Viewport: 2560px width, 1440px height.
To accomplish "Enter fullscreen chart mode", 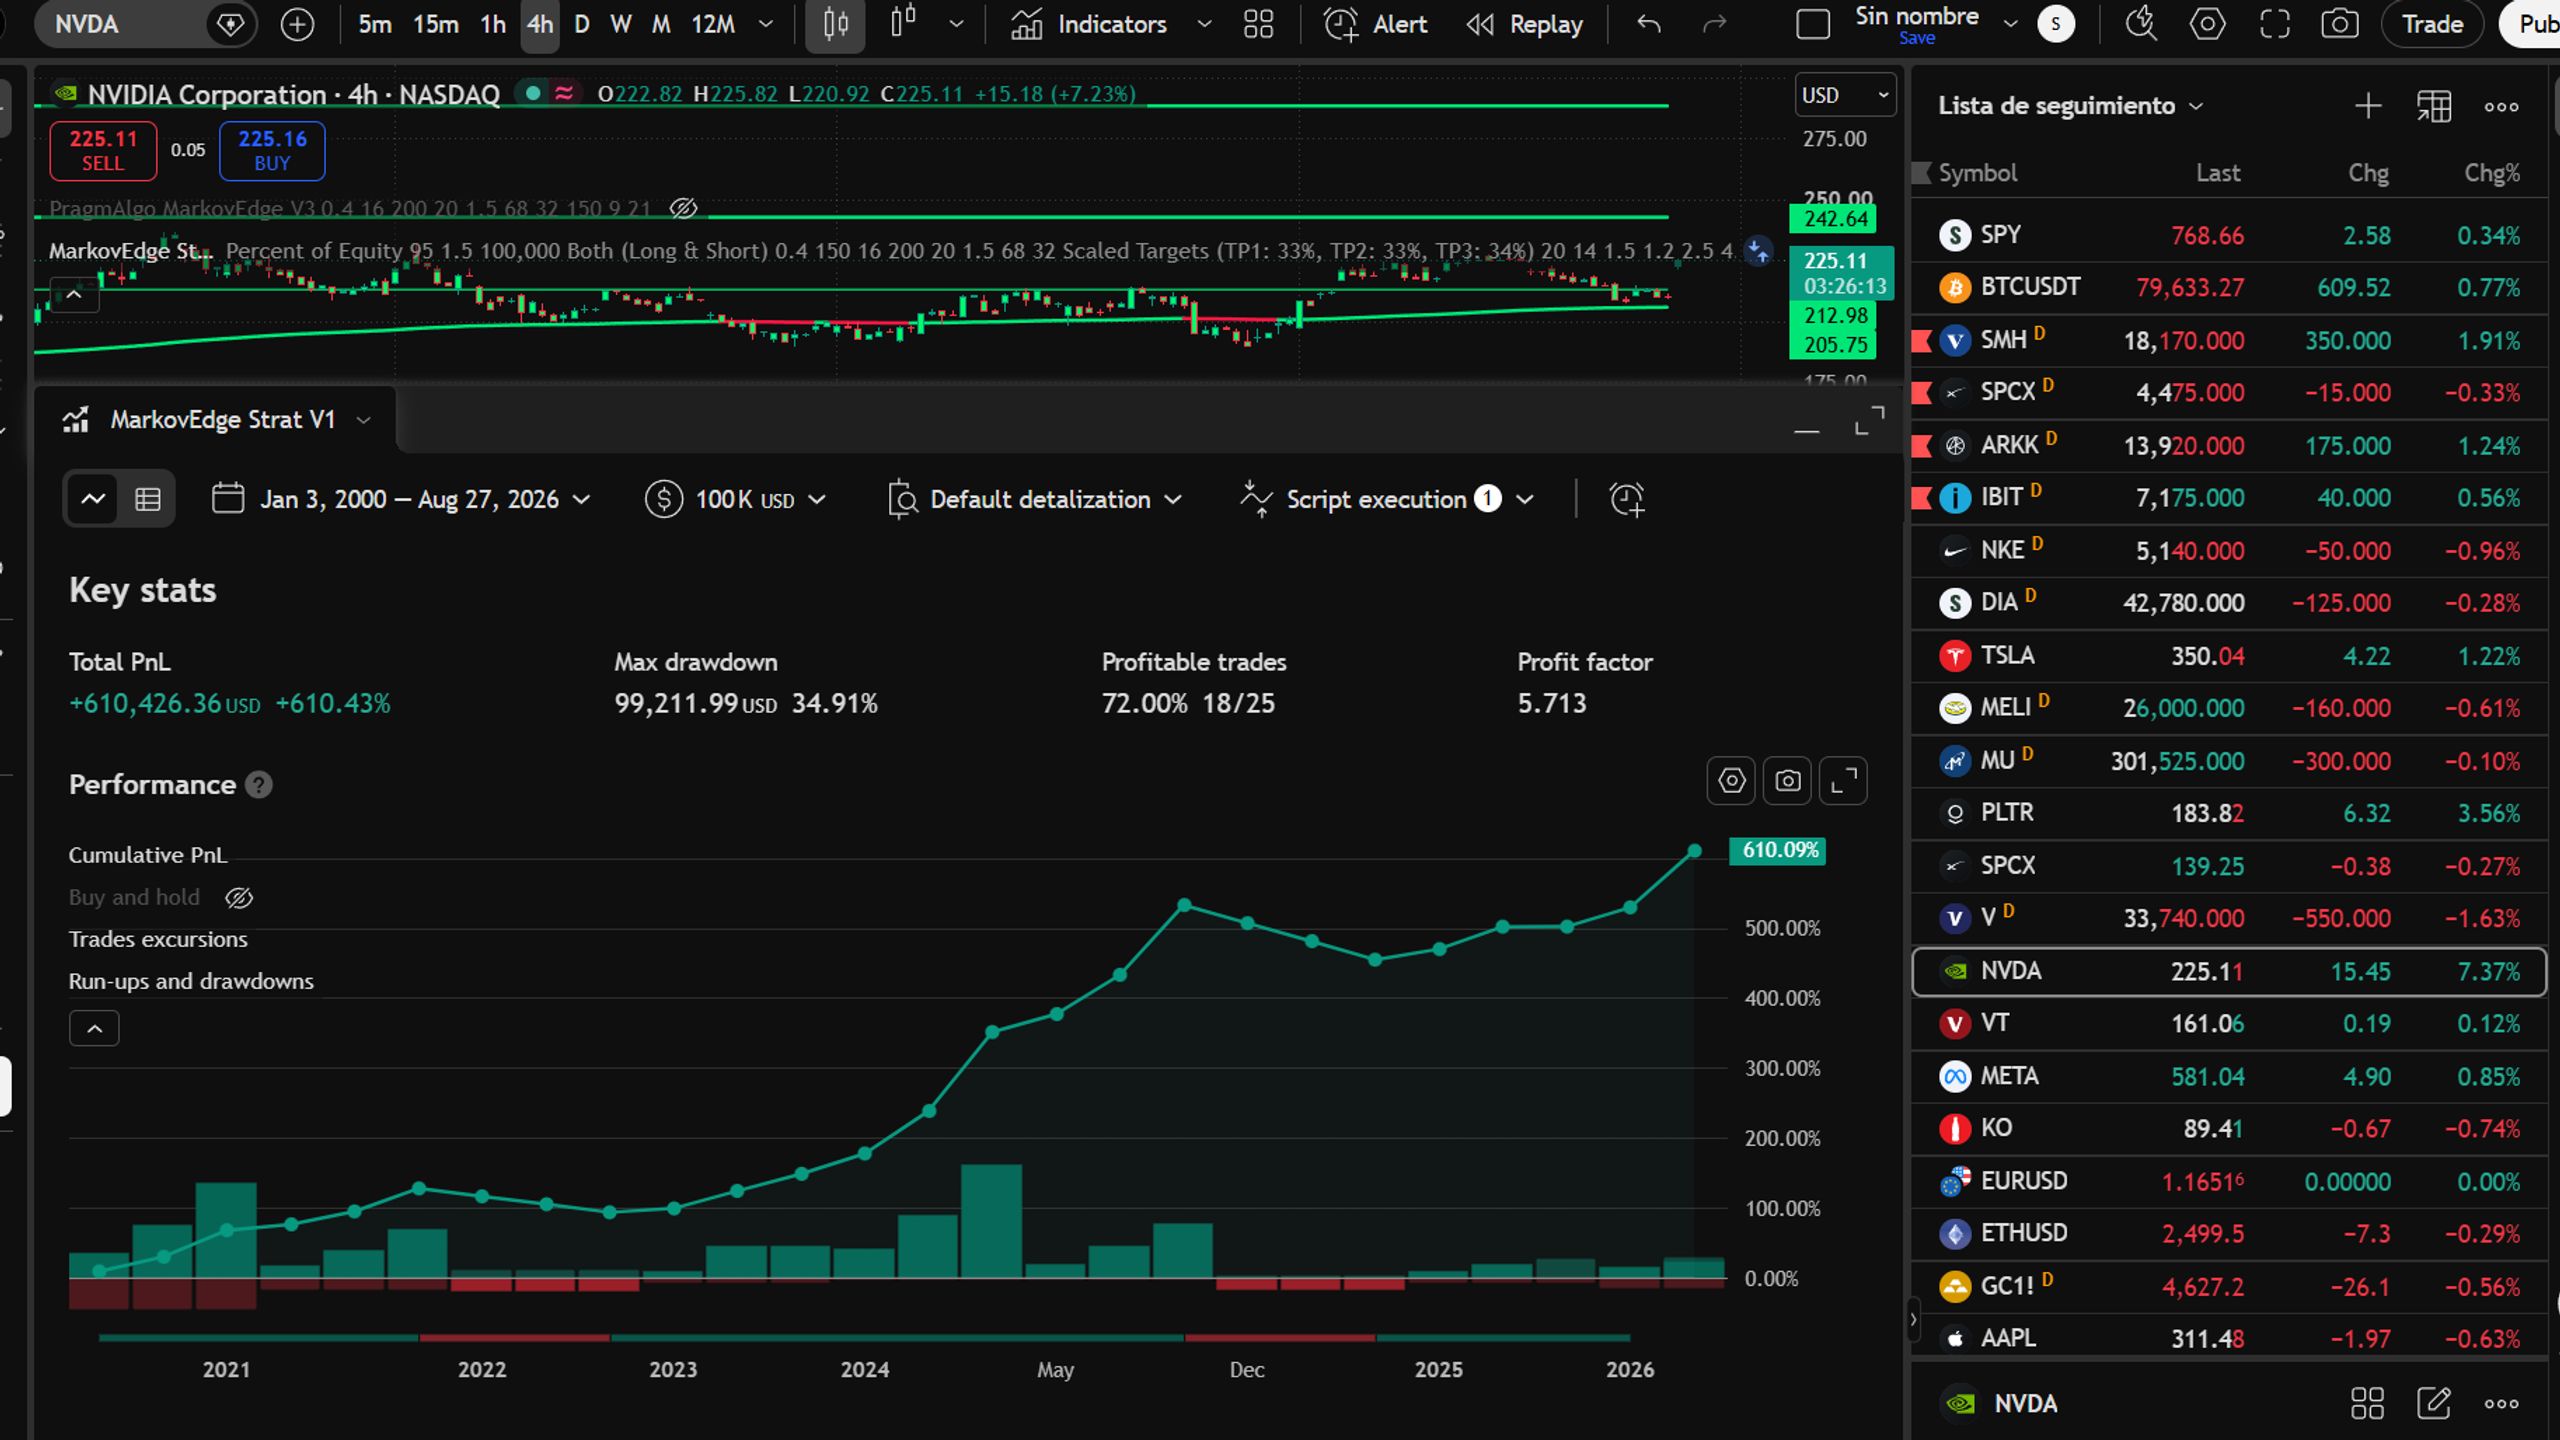I will [x=2274, y=24].
